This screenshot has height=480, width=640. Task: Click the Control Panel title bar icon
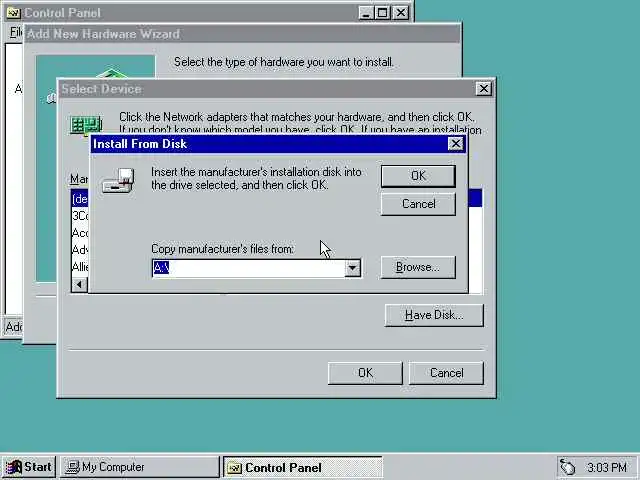pos(13,13)
